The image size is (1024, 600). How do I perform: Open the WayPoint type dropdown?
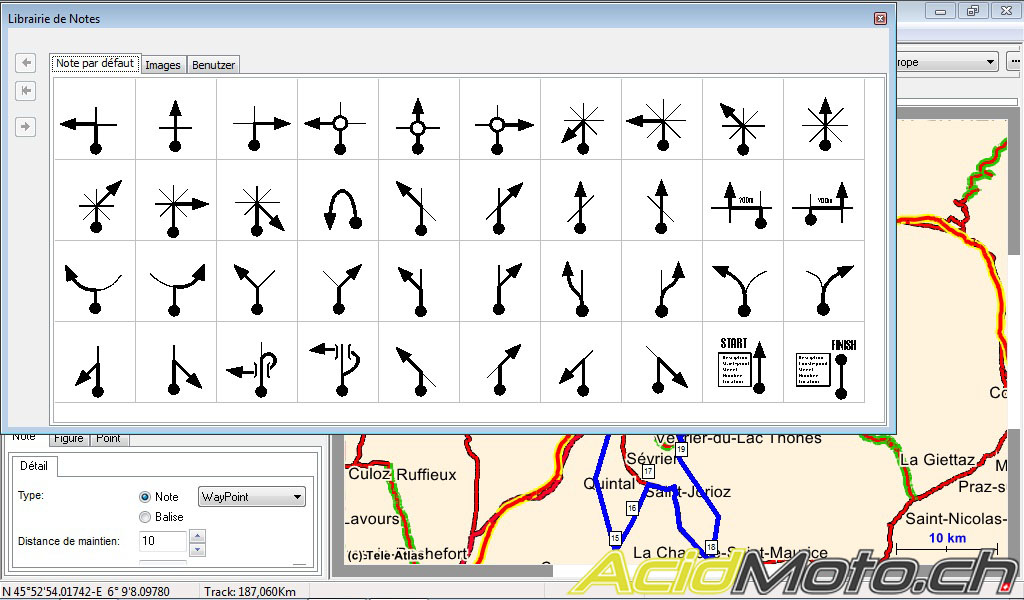[x=251, y=497]
